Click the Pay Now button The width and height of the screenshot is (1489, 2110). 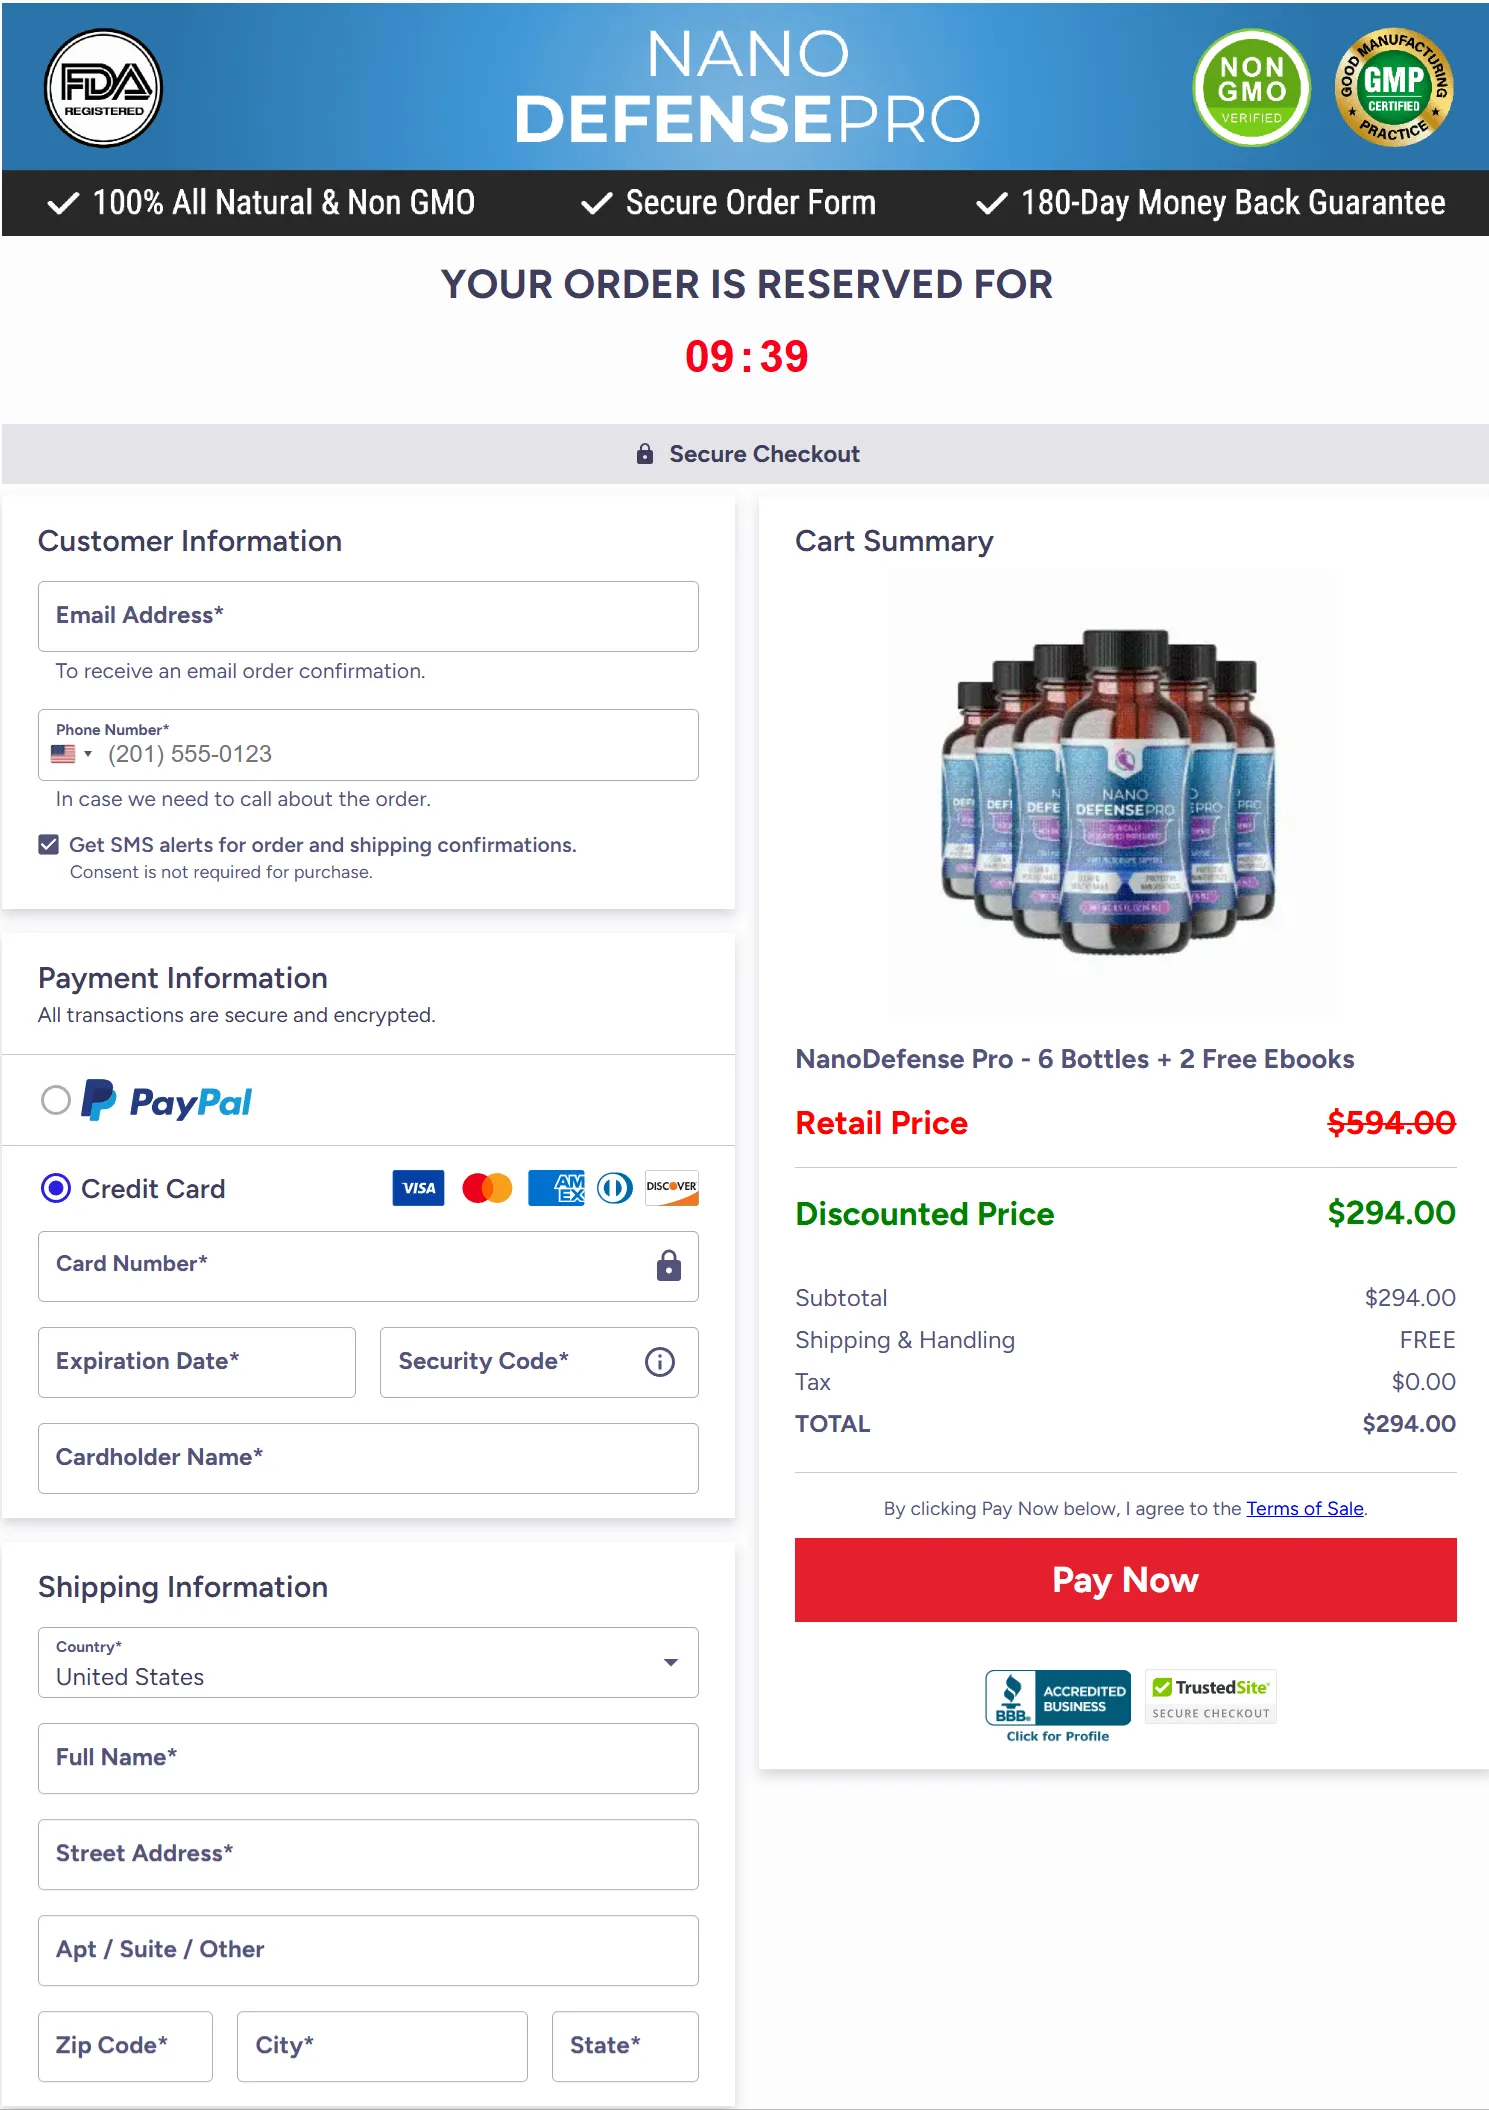[1124, 1580]
